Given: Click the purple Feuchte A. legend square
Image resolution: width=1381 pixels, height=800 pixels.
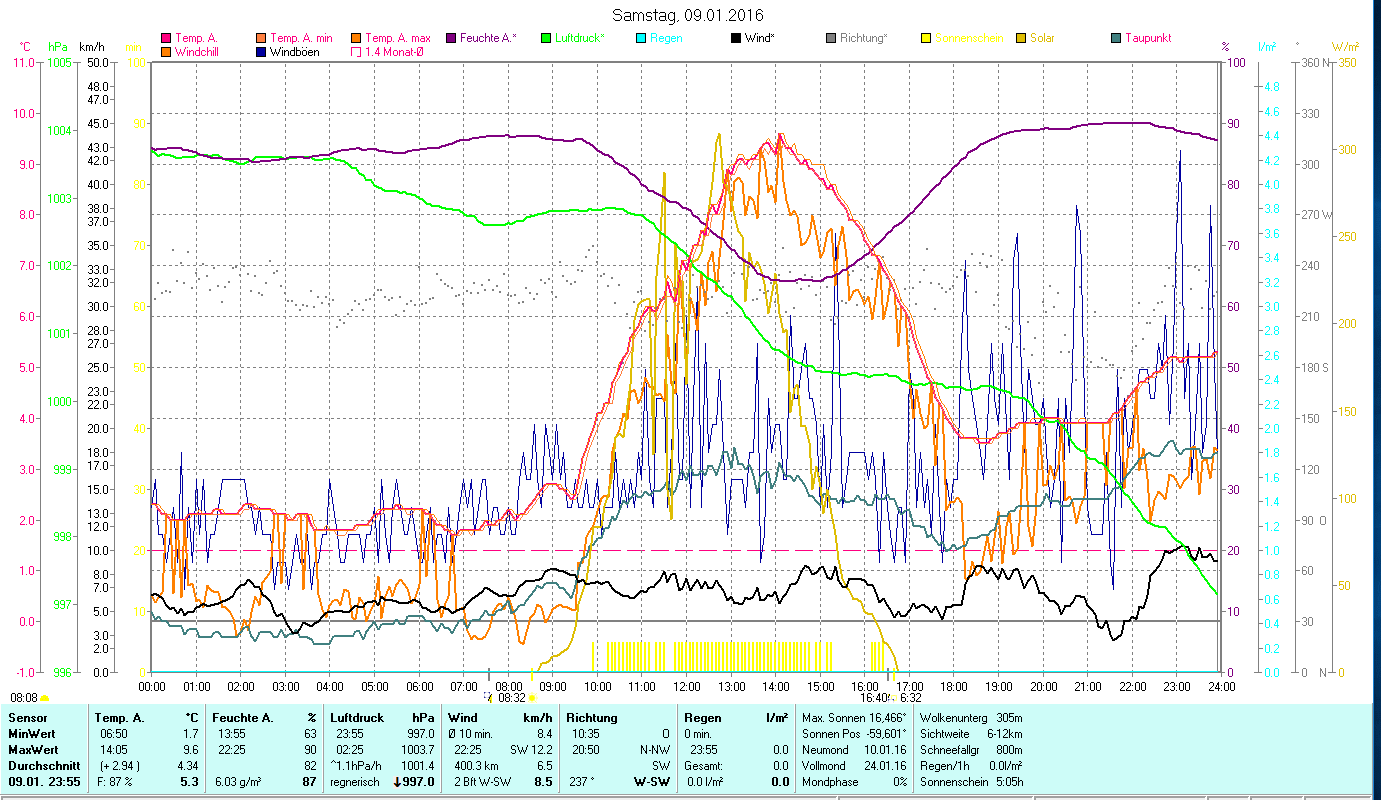Looking at the screenshot, I should click(x=451, y=38).
